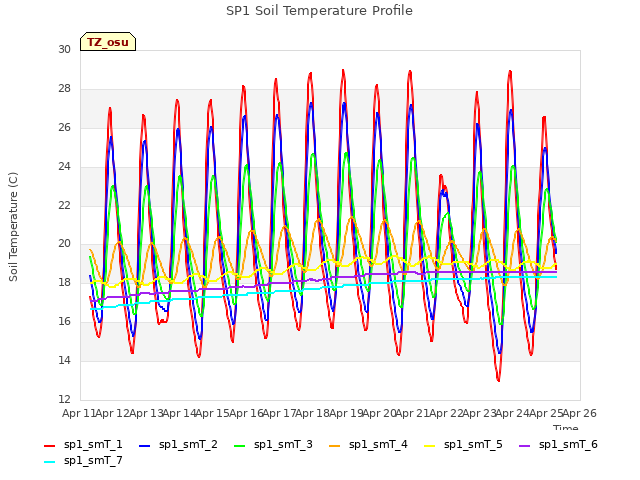The width and height of the screenshot is (640, 480).
Task: Click the Apr 24 x-axis tick label
Action: tap(512, 413)
